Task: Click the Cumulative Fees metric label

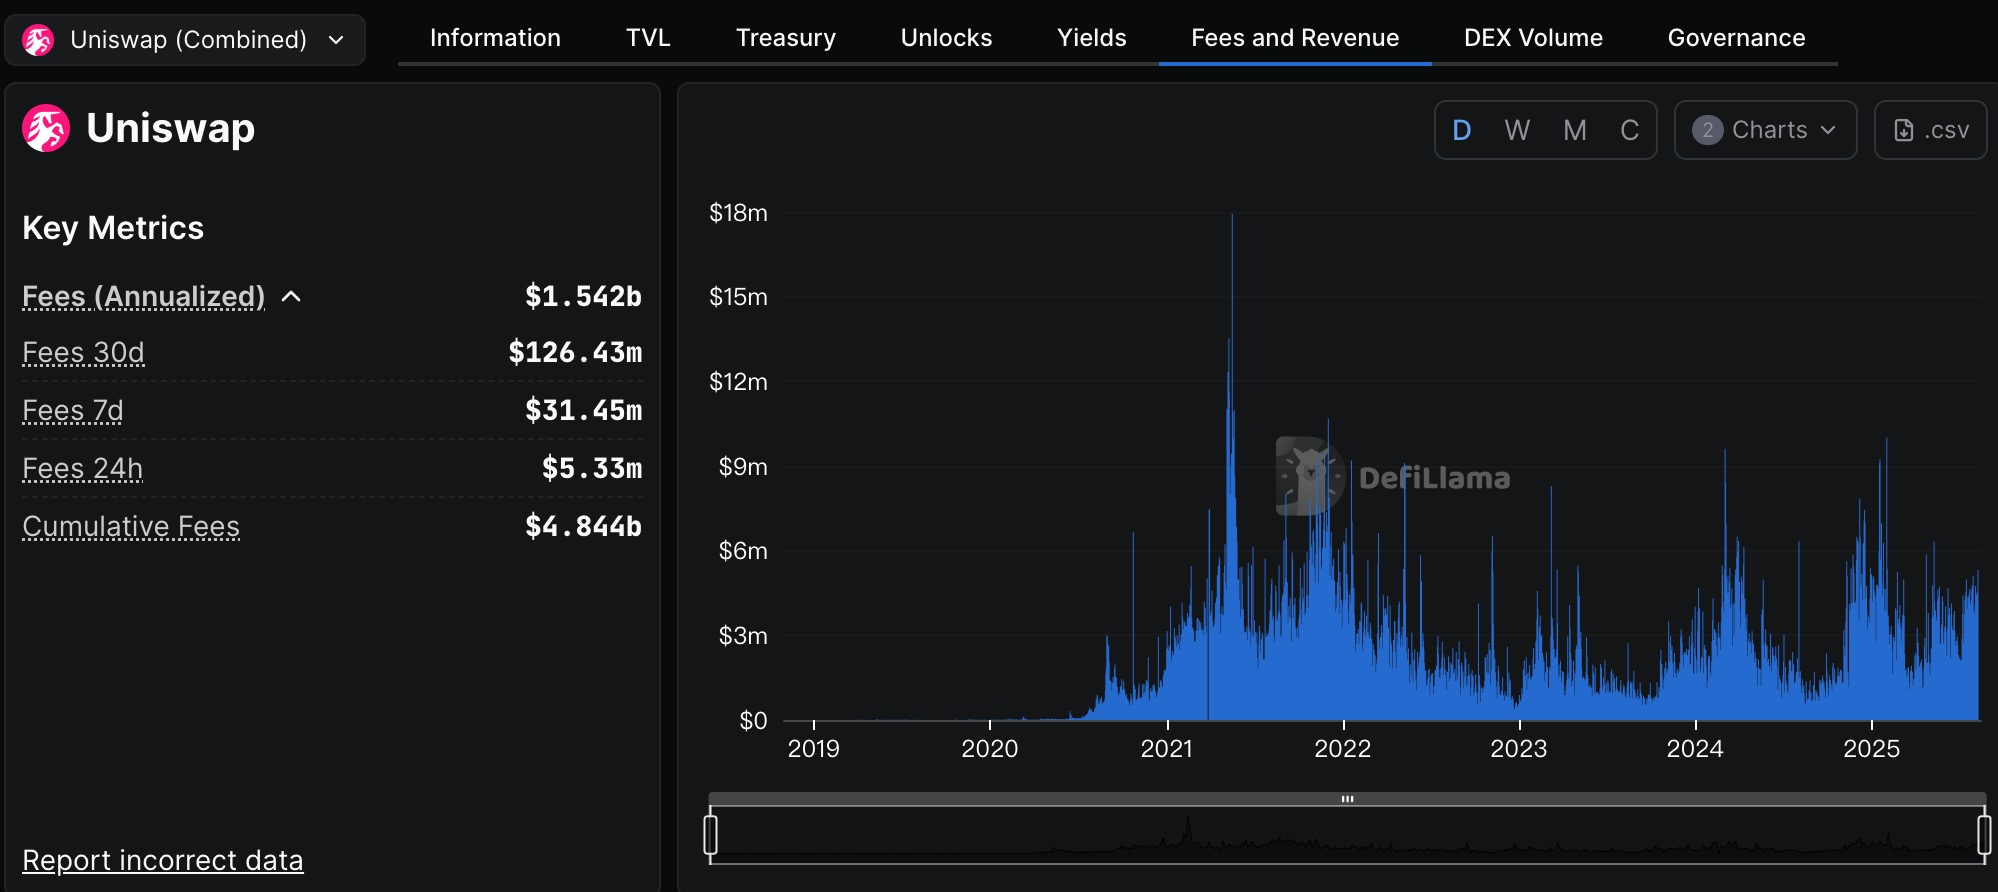Action: (131, 527)
